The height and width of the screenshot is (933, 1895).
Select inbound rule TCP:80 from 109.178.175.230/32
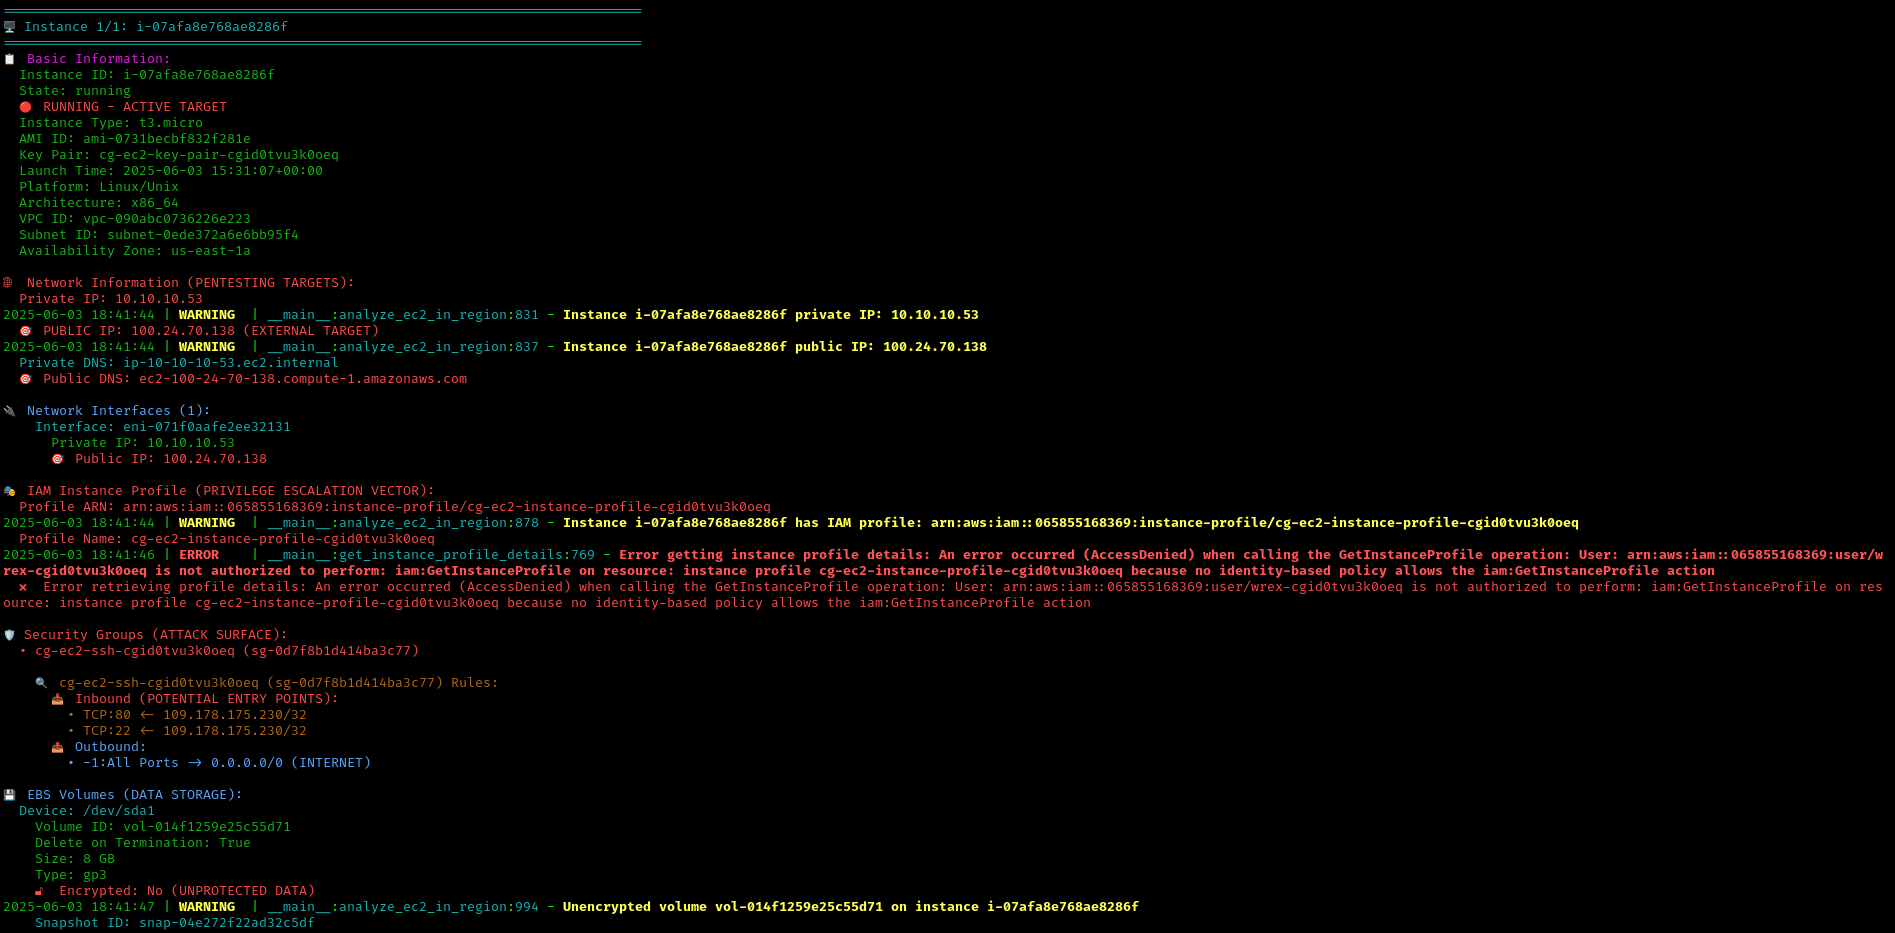tap(187, 715)
